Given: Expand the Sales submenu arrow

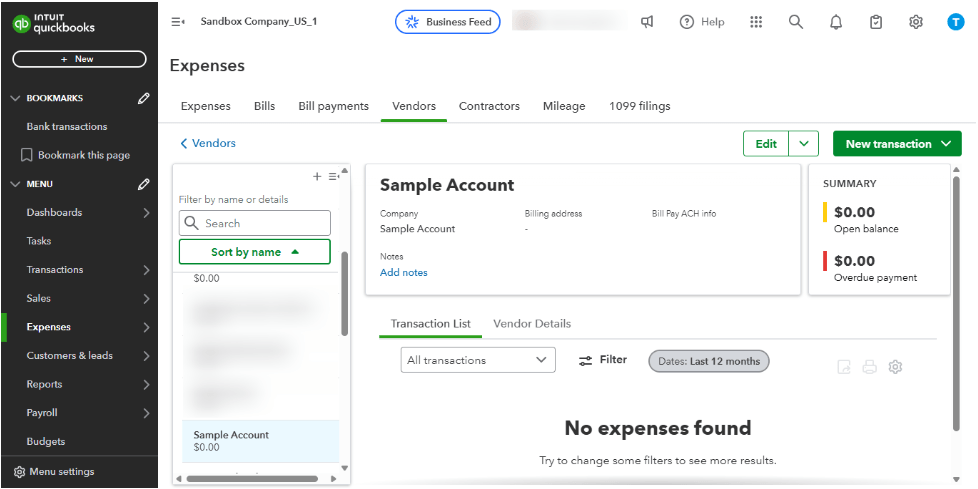Looking at the screenshot, I should coord(147,299).
